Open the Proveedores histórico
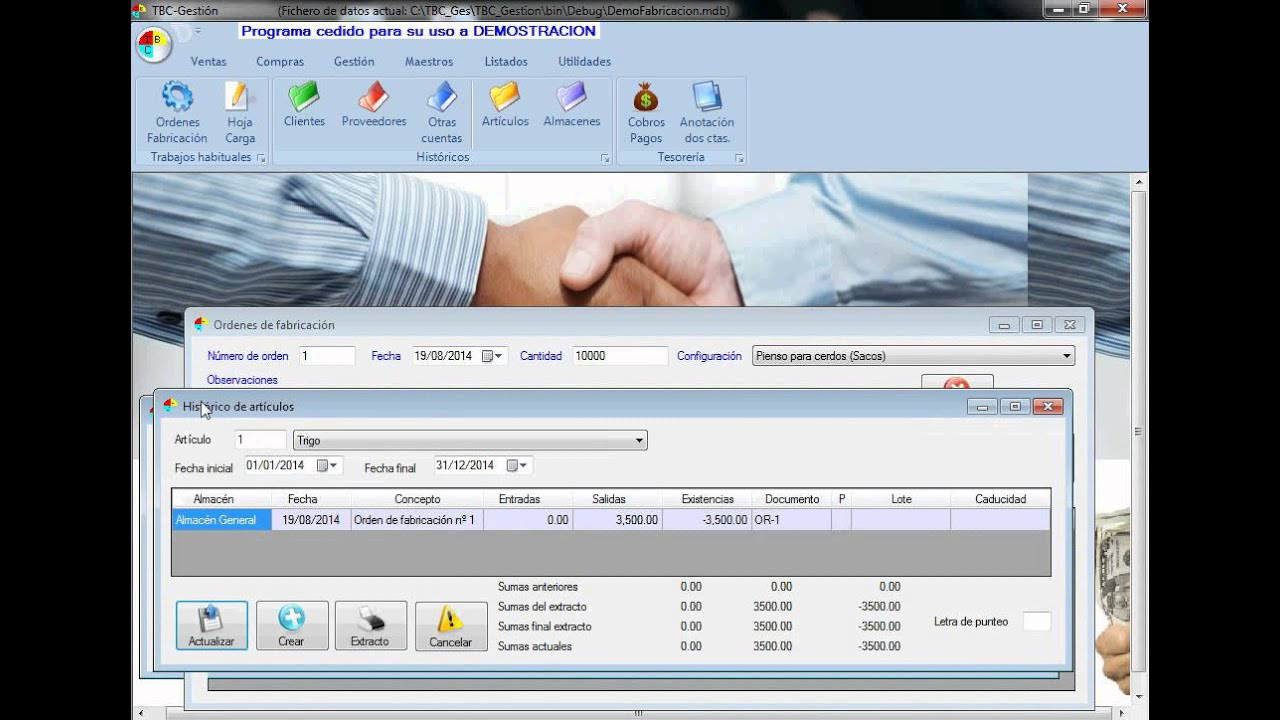Image resolution: width=1280 pixels, height=720 pixels. point(373,105)
